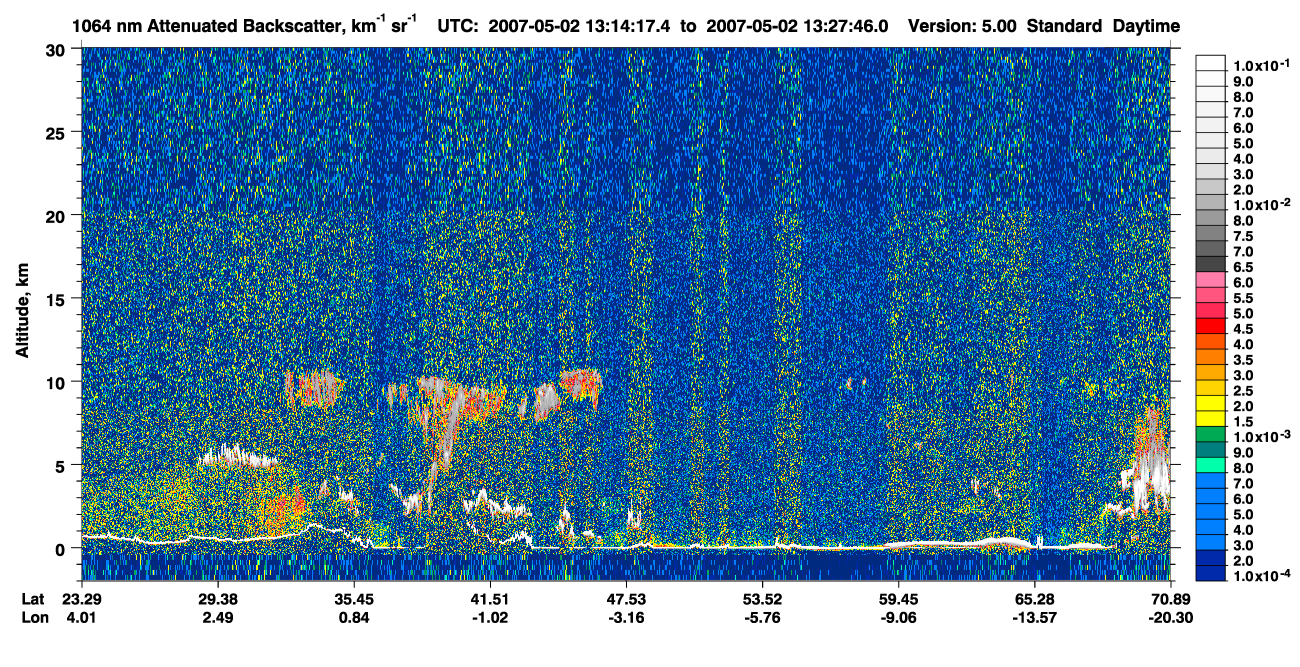
Task: Click the latitude value '59.45'
Action: tap(897, 599)
